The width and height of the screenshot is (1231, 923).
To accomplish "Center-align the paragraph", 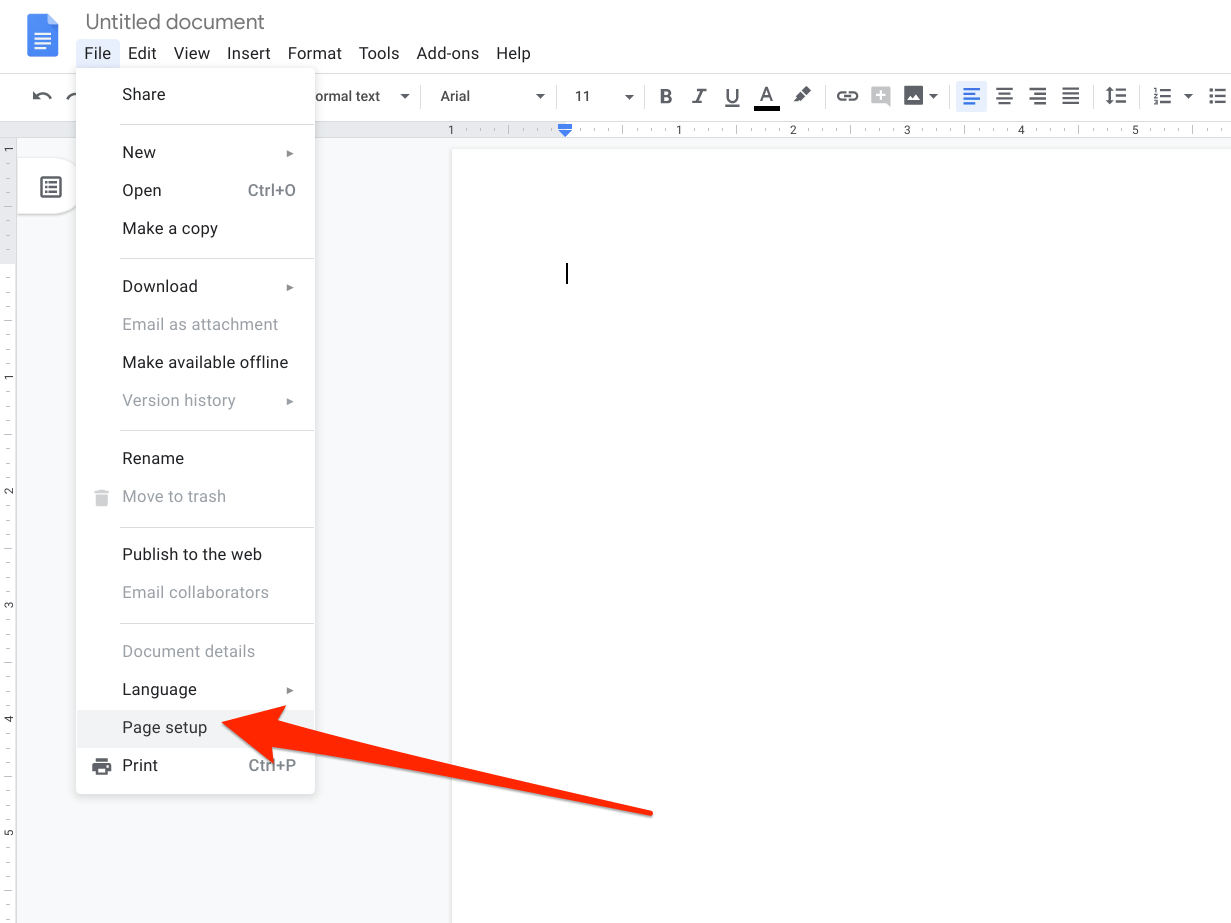I will (1004, 96).
